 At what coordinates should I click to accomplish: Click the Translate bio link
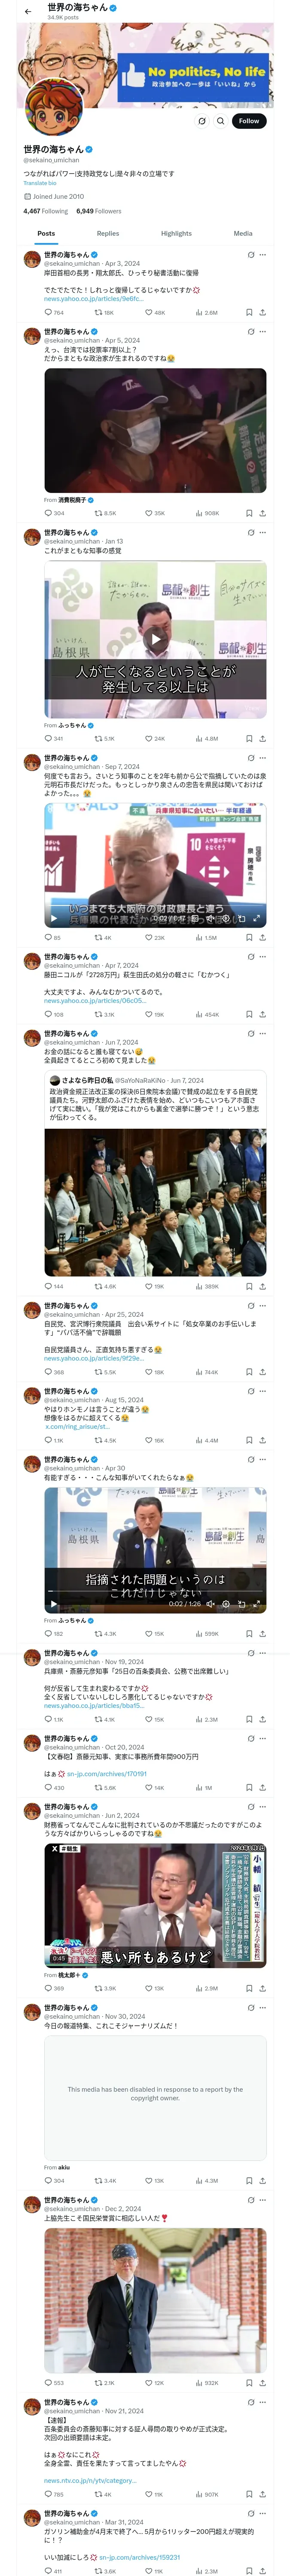click(x=40, y=183)
